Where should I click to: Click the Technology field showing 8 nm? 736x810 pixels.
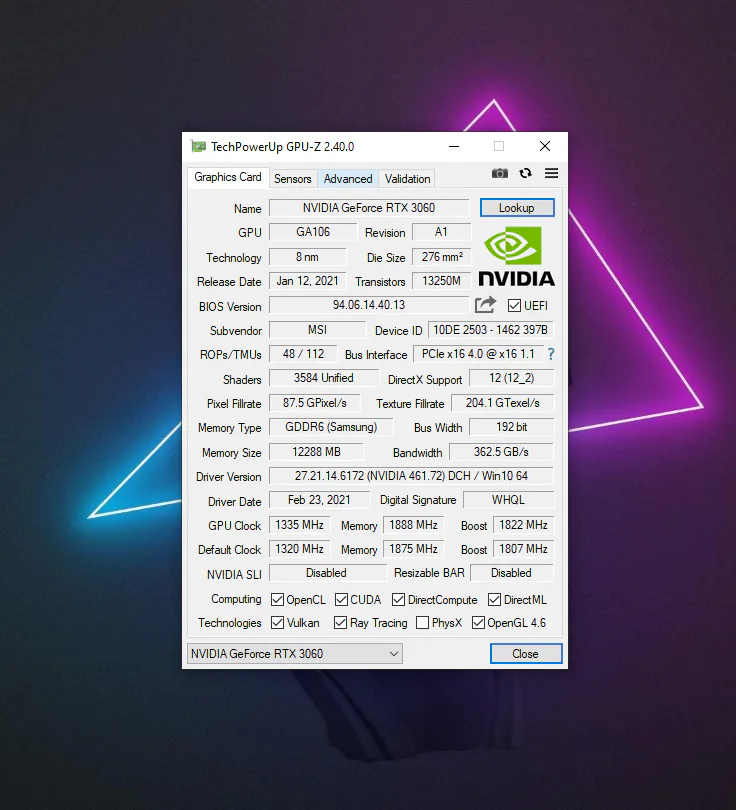click(x=307, y=257)
